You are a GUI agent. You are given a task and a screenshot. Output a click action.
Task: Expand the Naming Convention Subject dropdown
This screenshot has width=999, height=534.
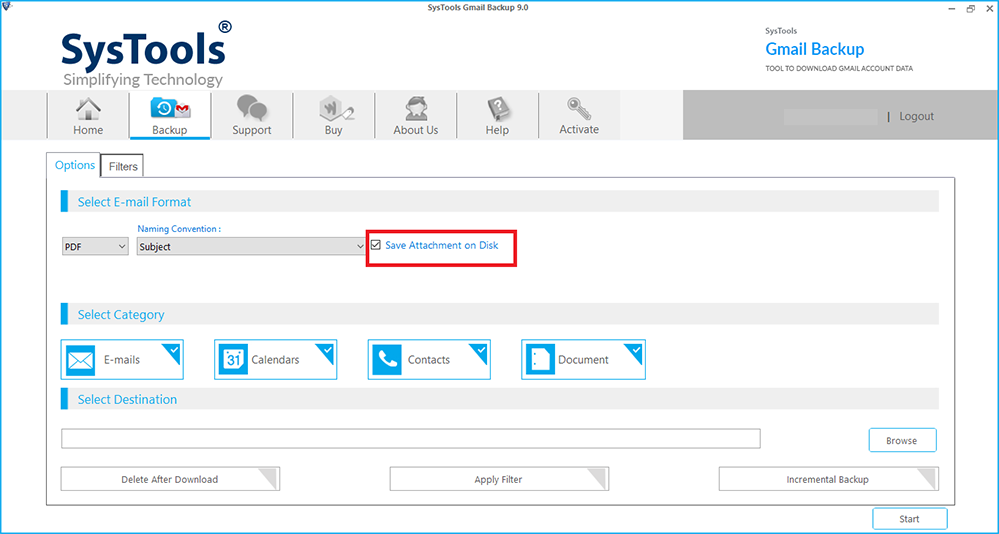(x=251, y=247)
